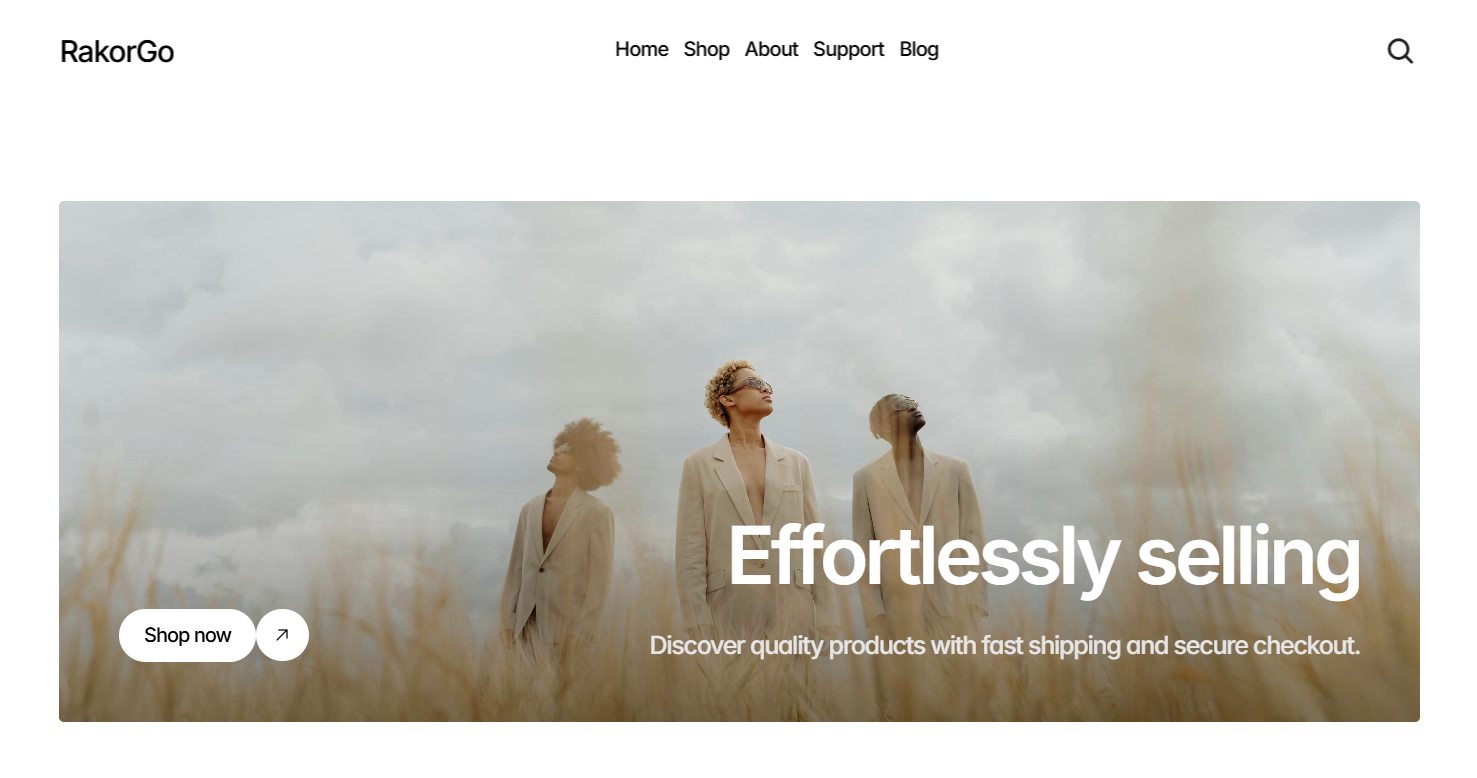Go to homepage via RakorGo logo

tap(117, 51)
